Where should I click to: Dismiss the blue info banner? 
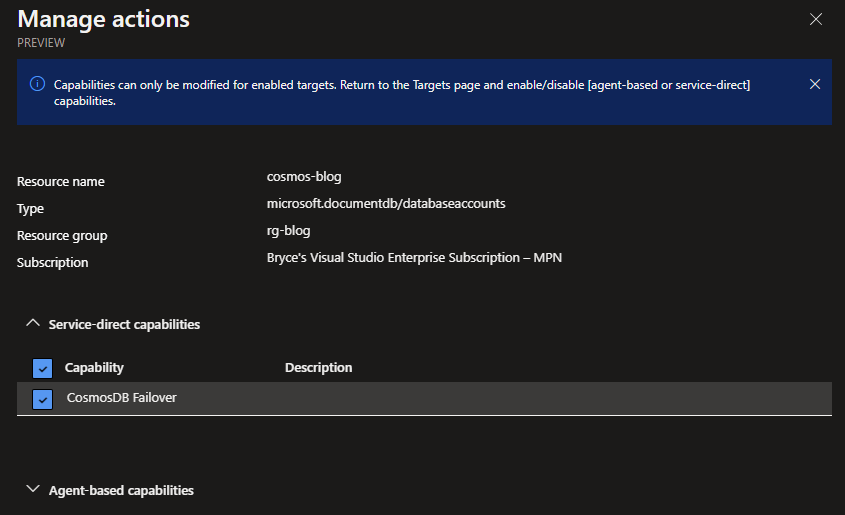click(815, 84)
